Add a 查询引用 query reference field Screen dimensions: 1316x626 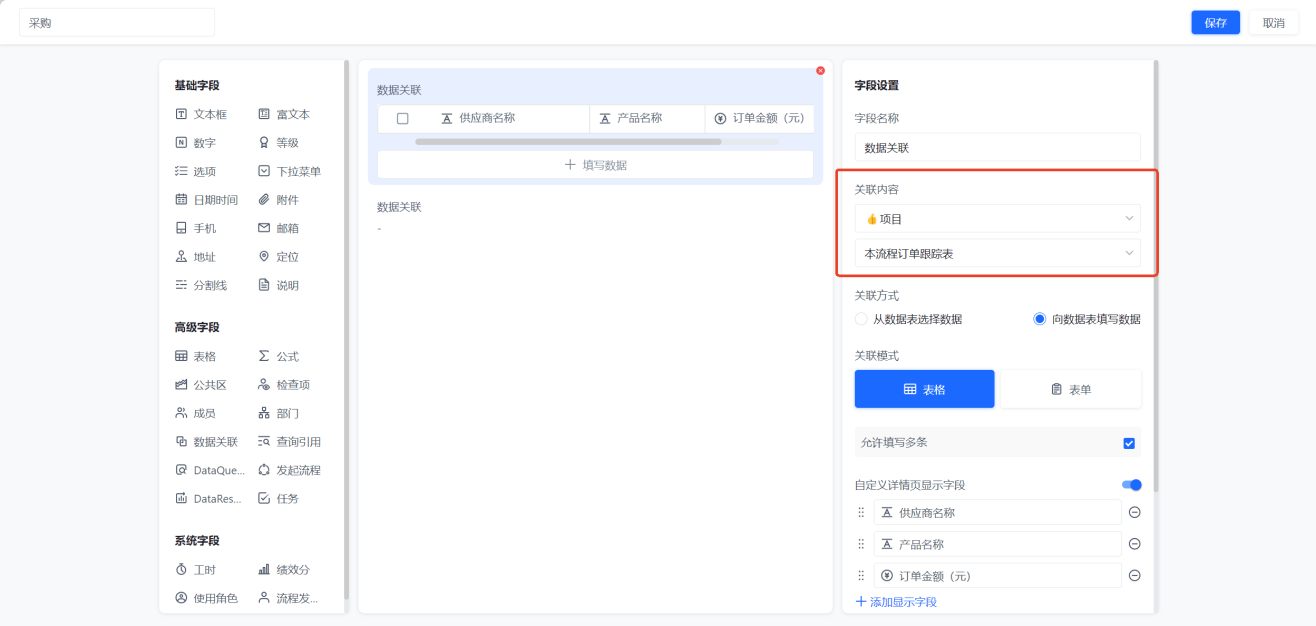point(290,442)
